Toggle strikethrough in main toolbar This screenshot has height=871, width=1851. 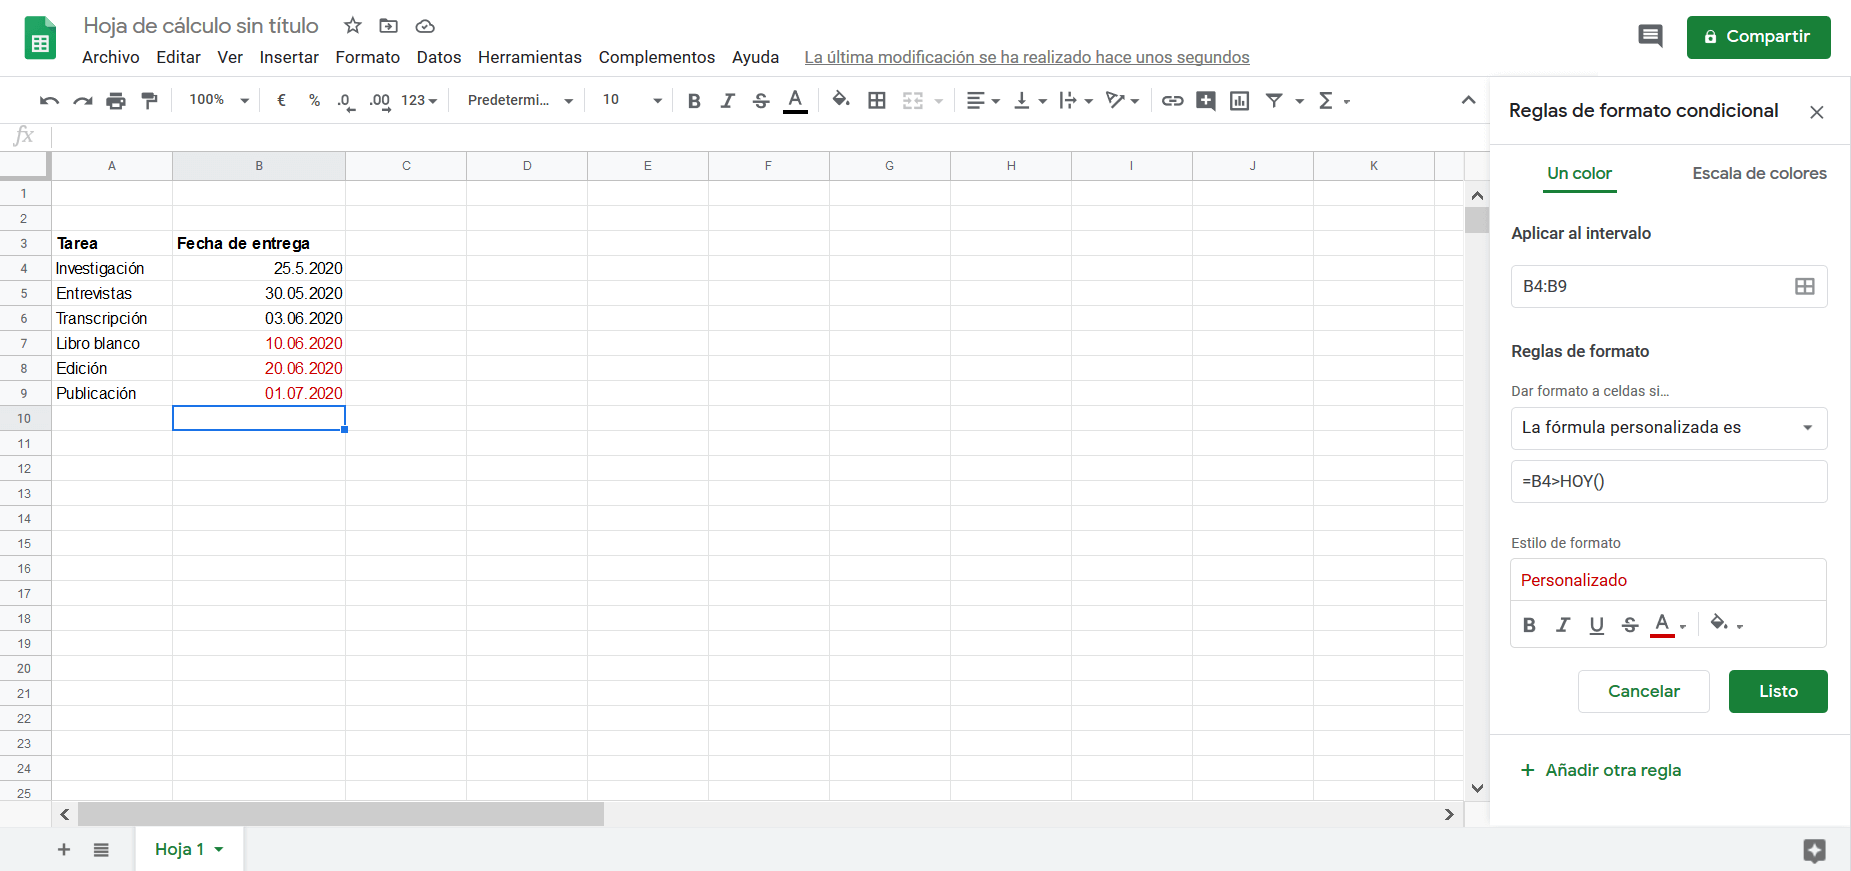coord(761,101)
